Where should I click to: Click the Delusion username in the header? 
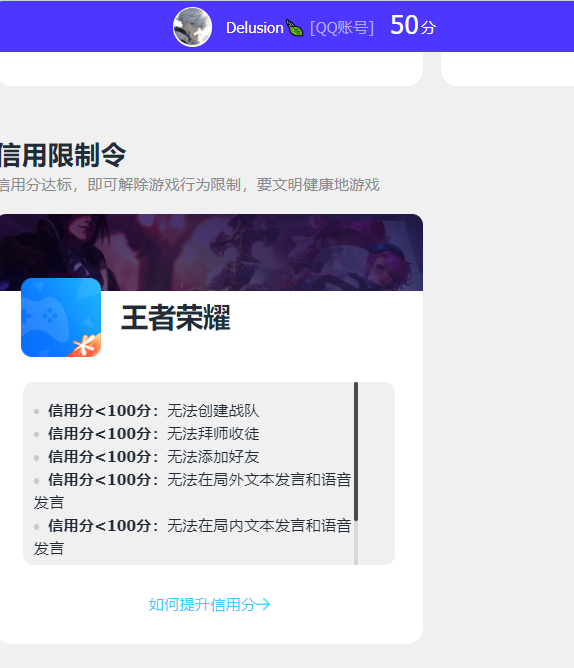pos(254,28)
